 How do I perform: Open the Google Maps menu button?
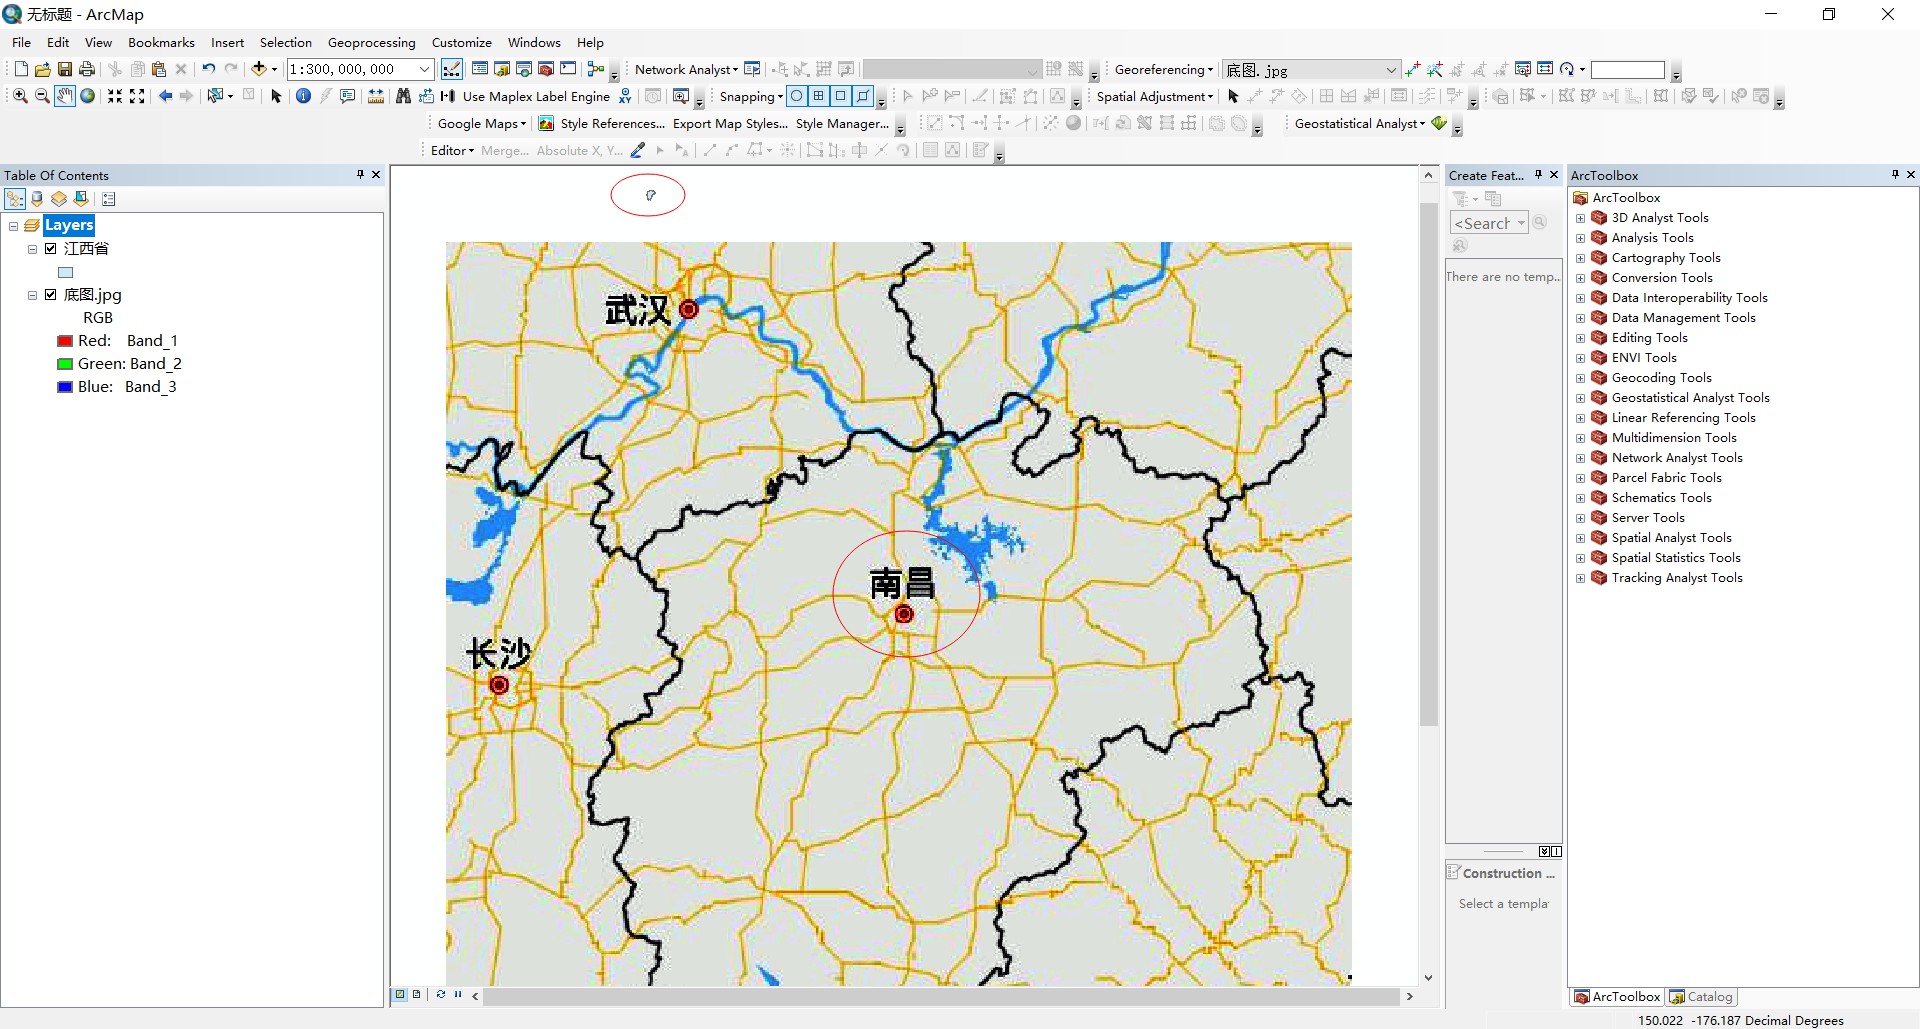tap(482, 124)
